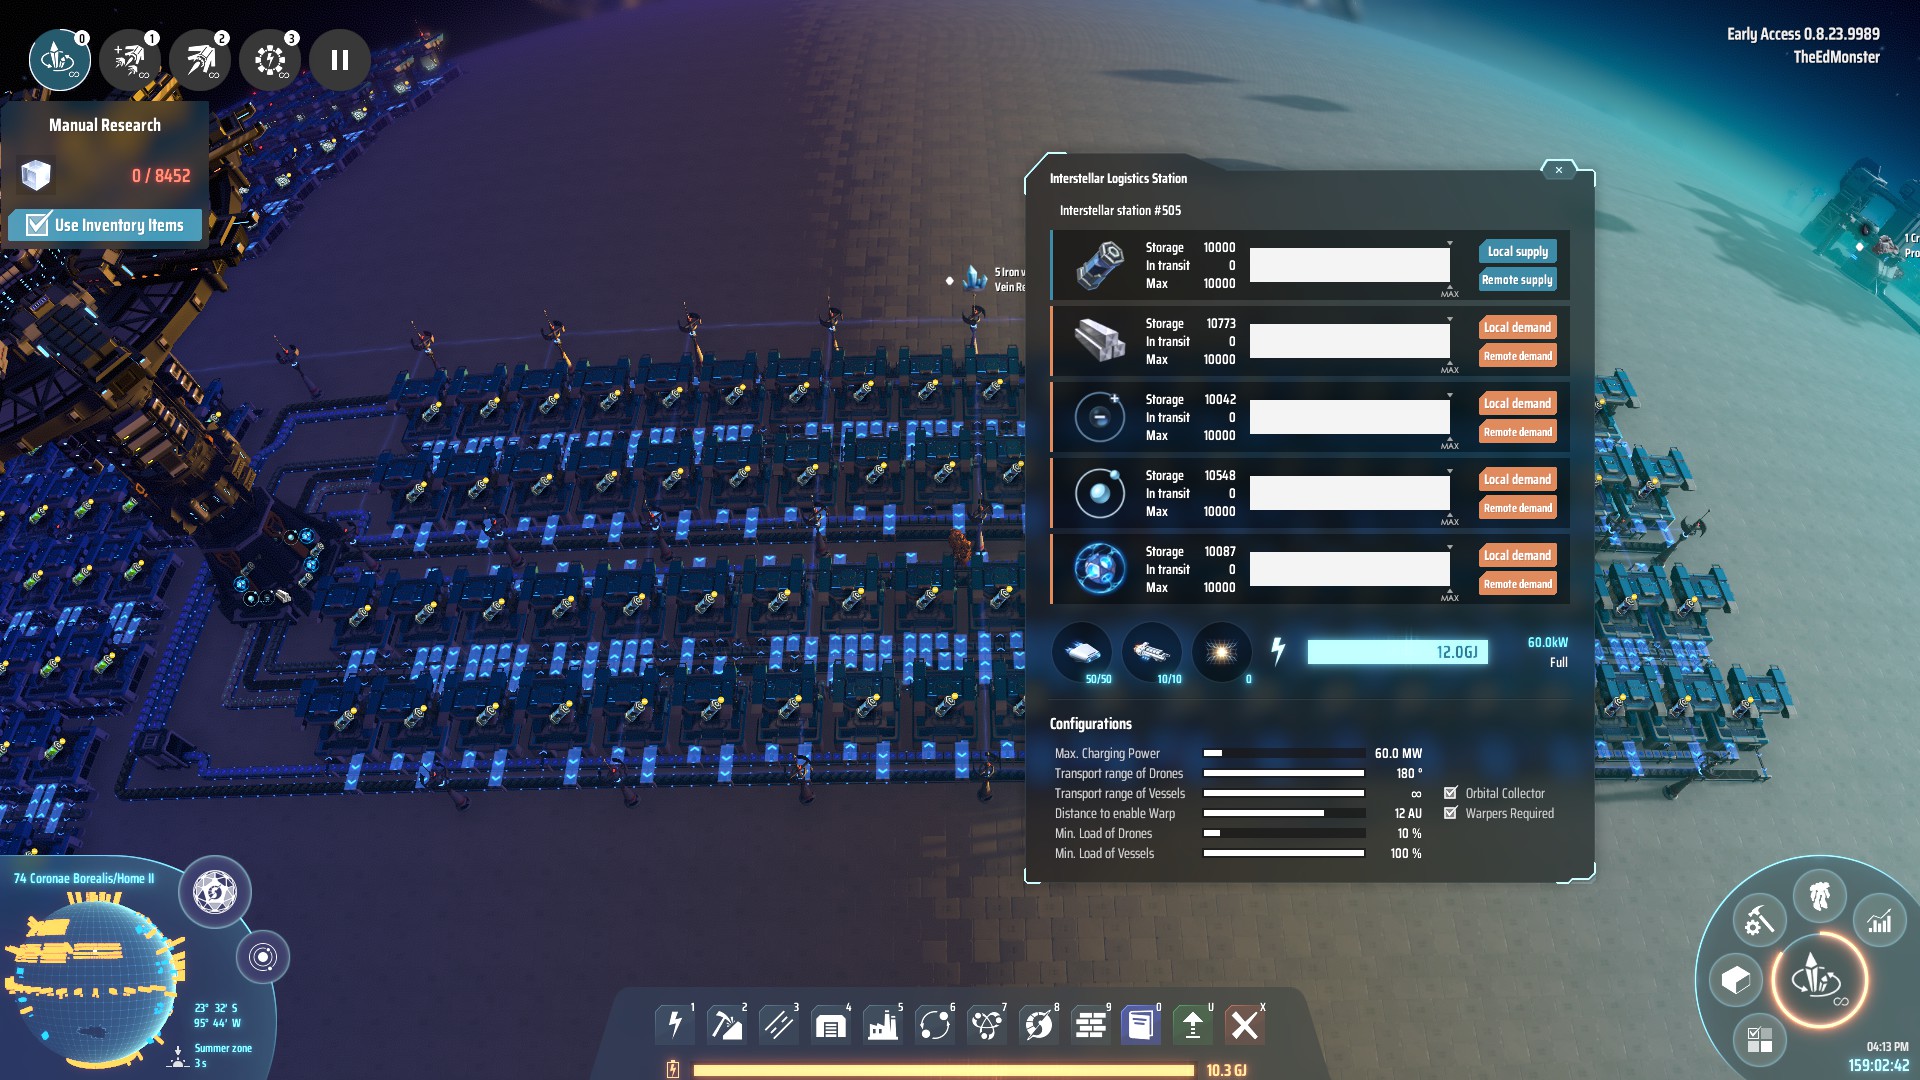Open the Blueprint book tool
Screen dimensions: 1920x1080
[1141, 1024]
